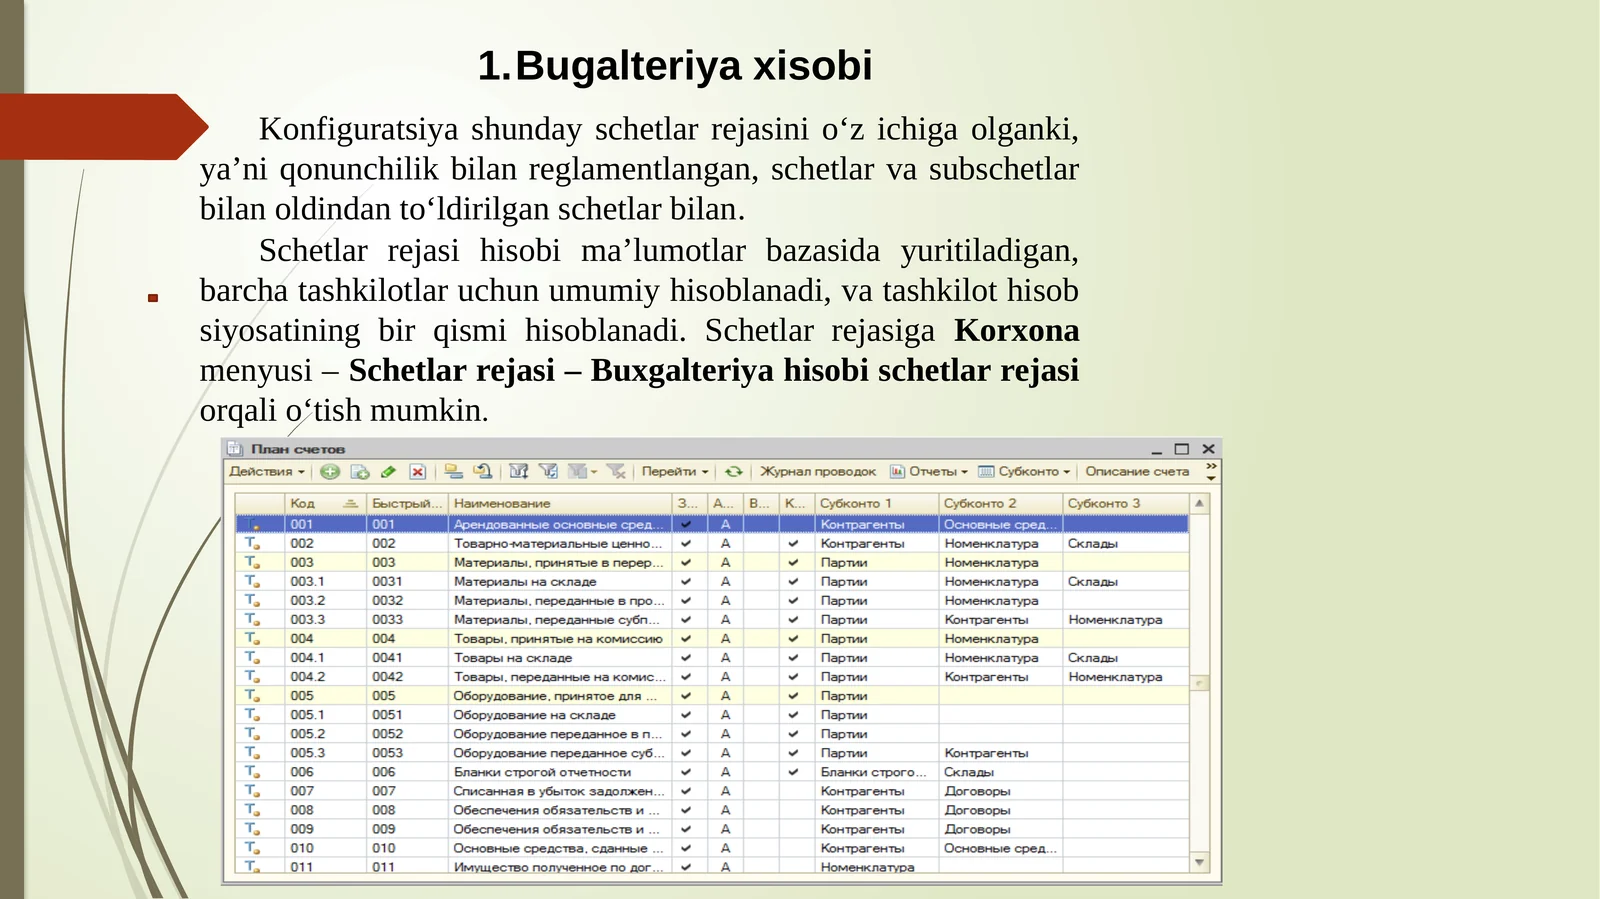Click the Find in list icon
1600x899 pixels.
coord(483,472)
